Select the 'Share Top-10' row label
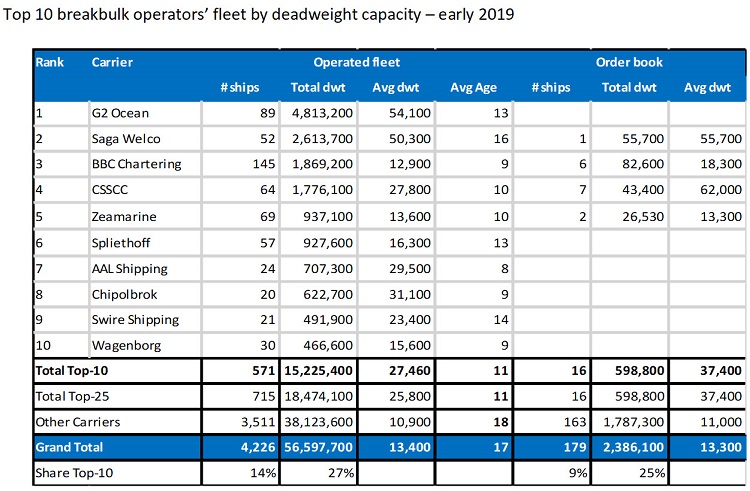Screen dimensions: 750x491 pyautogui.click(x=74, y=473)
